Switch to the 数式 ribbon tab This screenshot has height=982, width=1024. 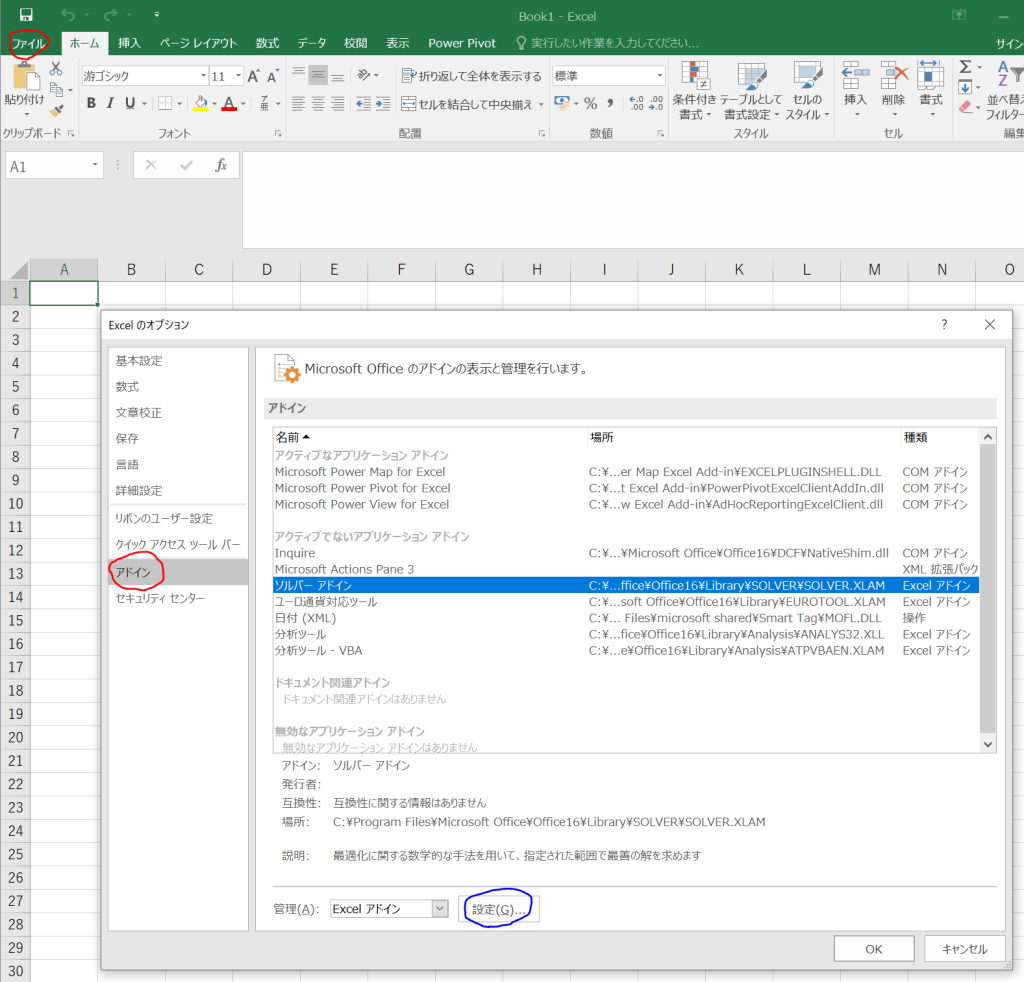coord(267,43)
